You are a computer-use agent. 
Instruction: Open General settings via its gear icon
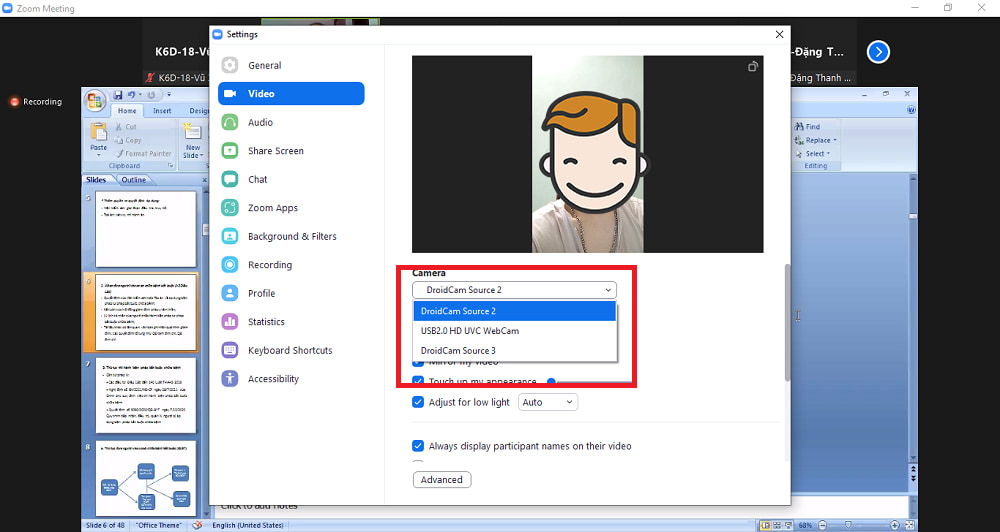tap(230, 65)
